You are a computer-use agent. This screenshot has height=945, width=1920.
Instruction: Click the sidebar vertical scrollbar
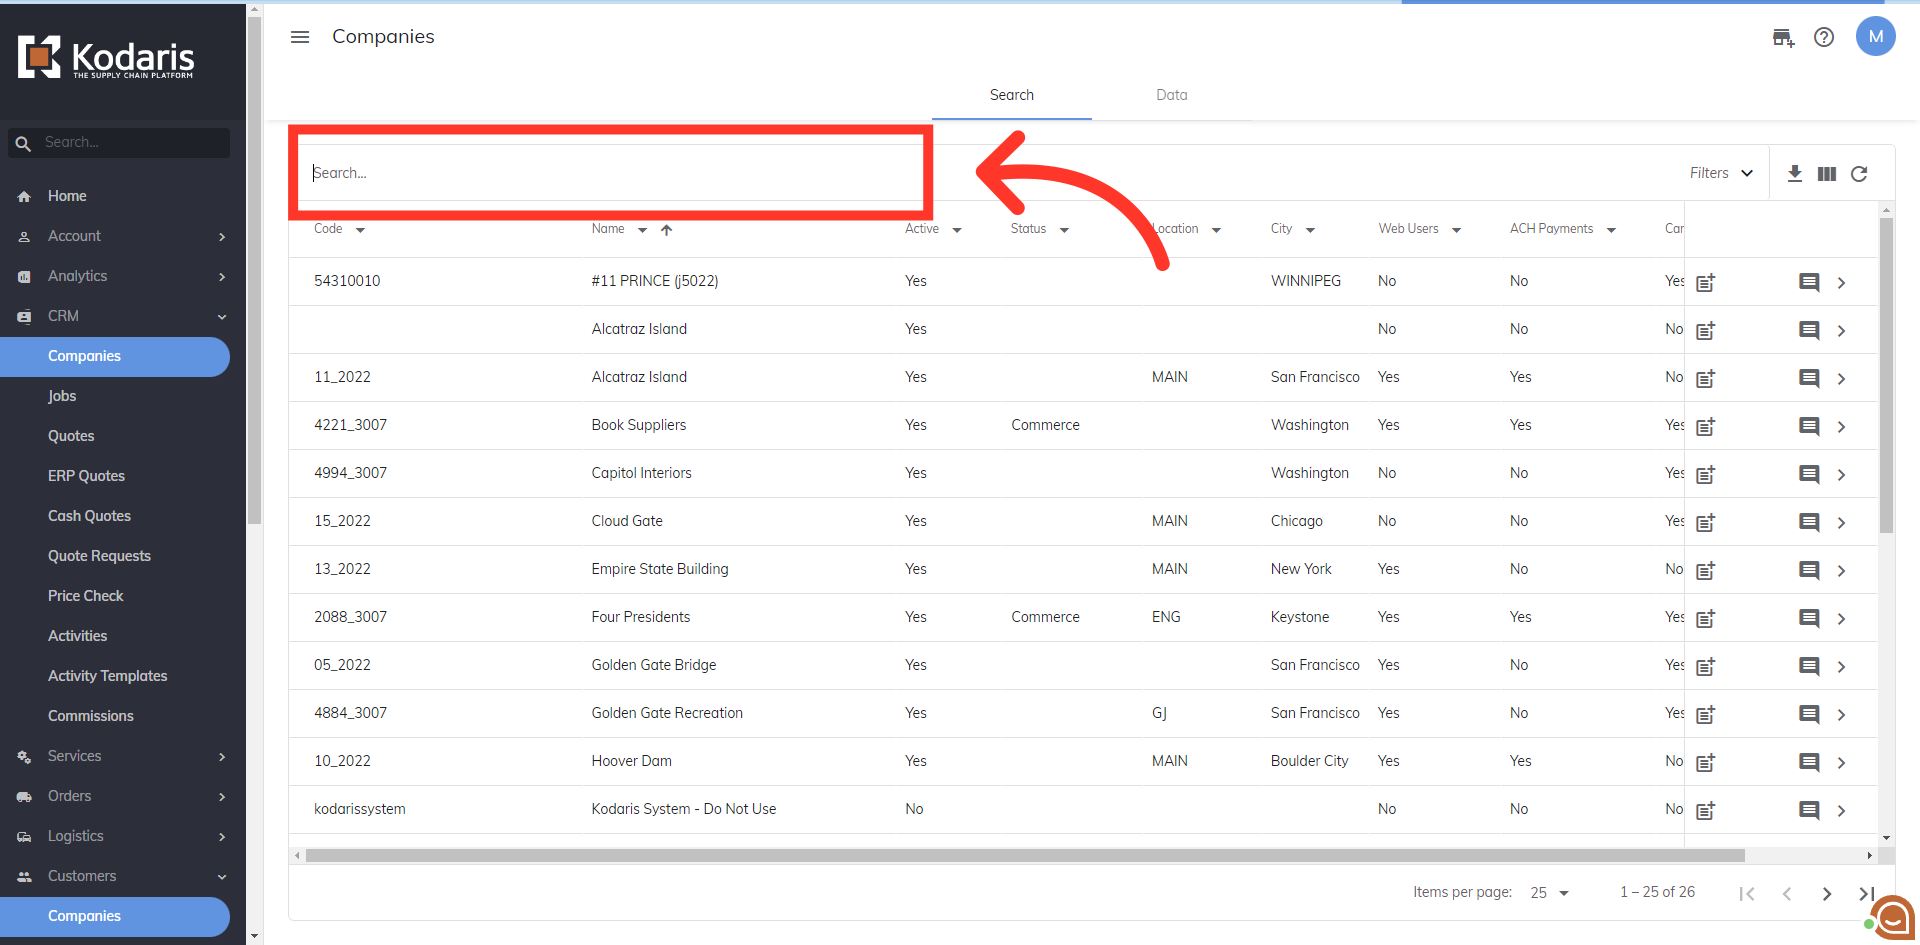(x=255, y=270)
